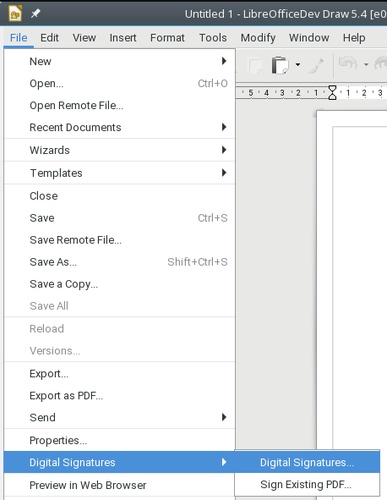Click the Undo arrow icon
387x500 pixels.
pyautogui.click(x=348, y=63)
